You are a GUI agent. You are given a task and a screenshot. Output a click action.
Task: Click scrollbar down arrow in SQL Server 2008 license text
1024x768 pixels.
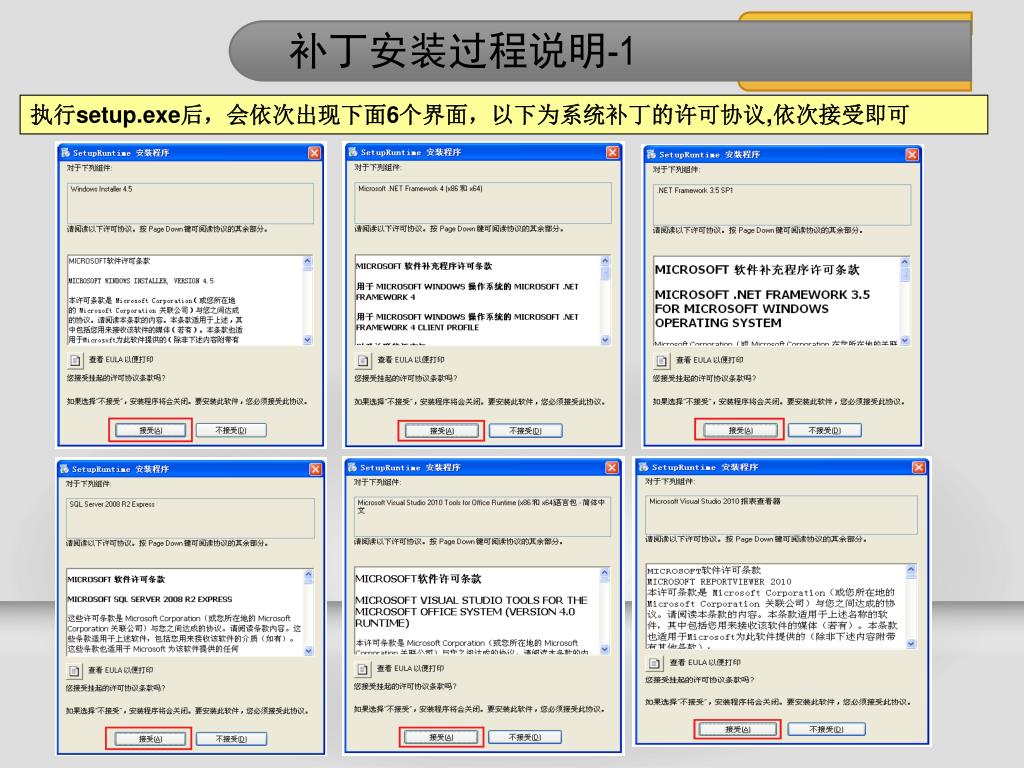click(309, 650)
